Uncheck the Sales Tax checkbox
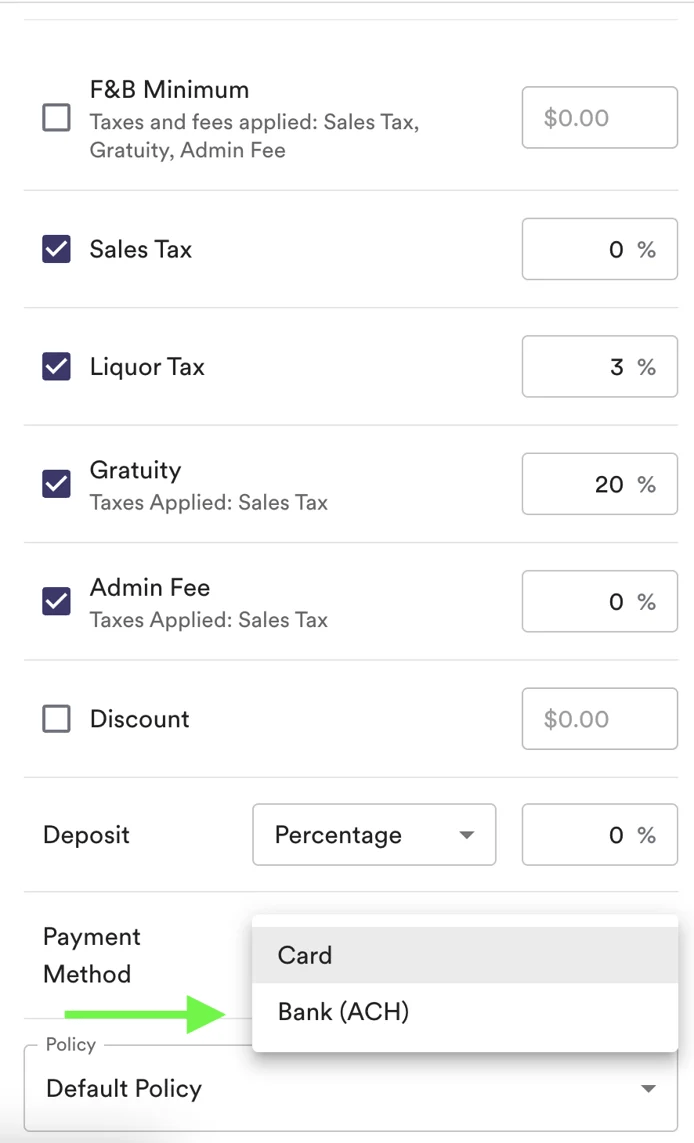694x1143 pixels. tap(57, 249)
